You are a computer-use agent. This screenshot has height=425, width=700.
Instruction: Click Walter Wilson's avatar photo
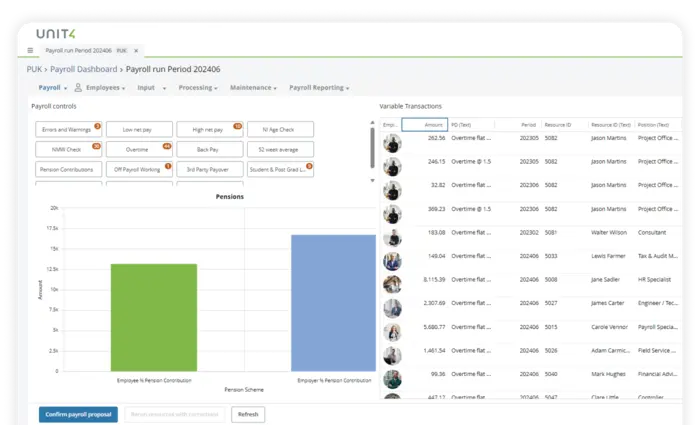(392, 238)
